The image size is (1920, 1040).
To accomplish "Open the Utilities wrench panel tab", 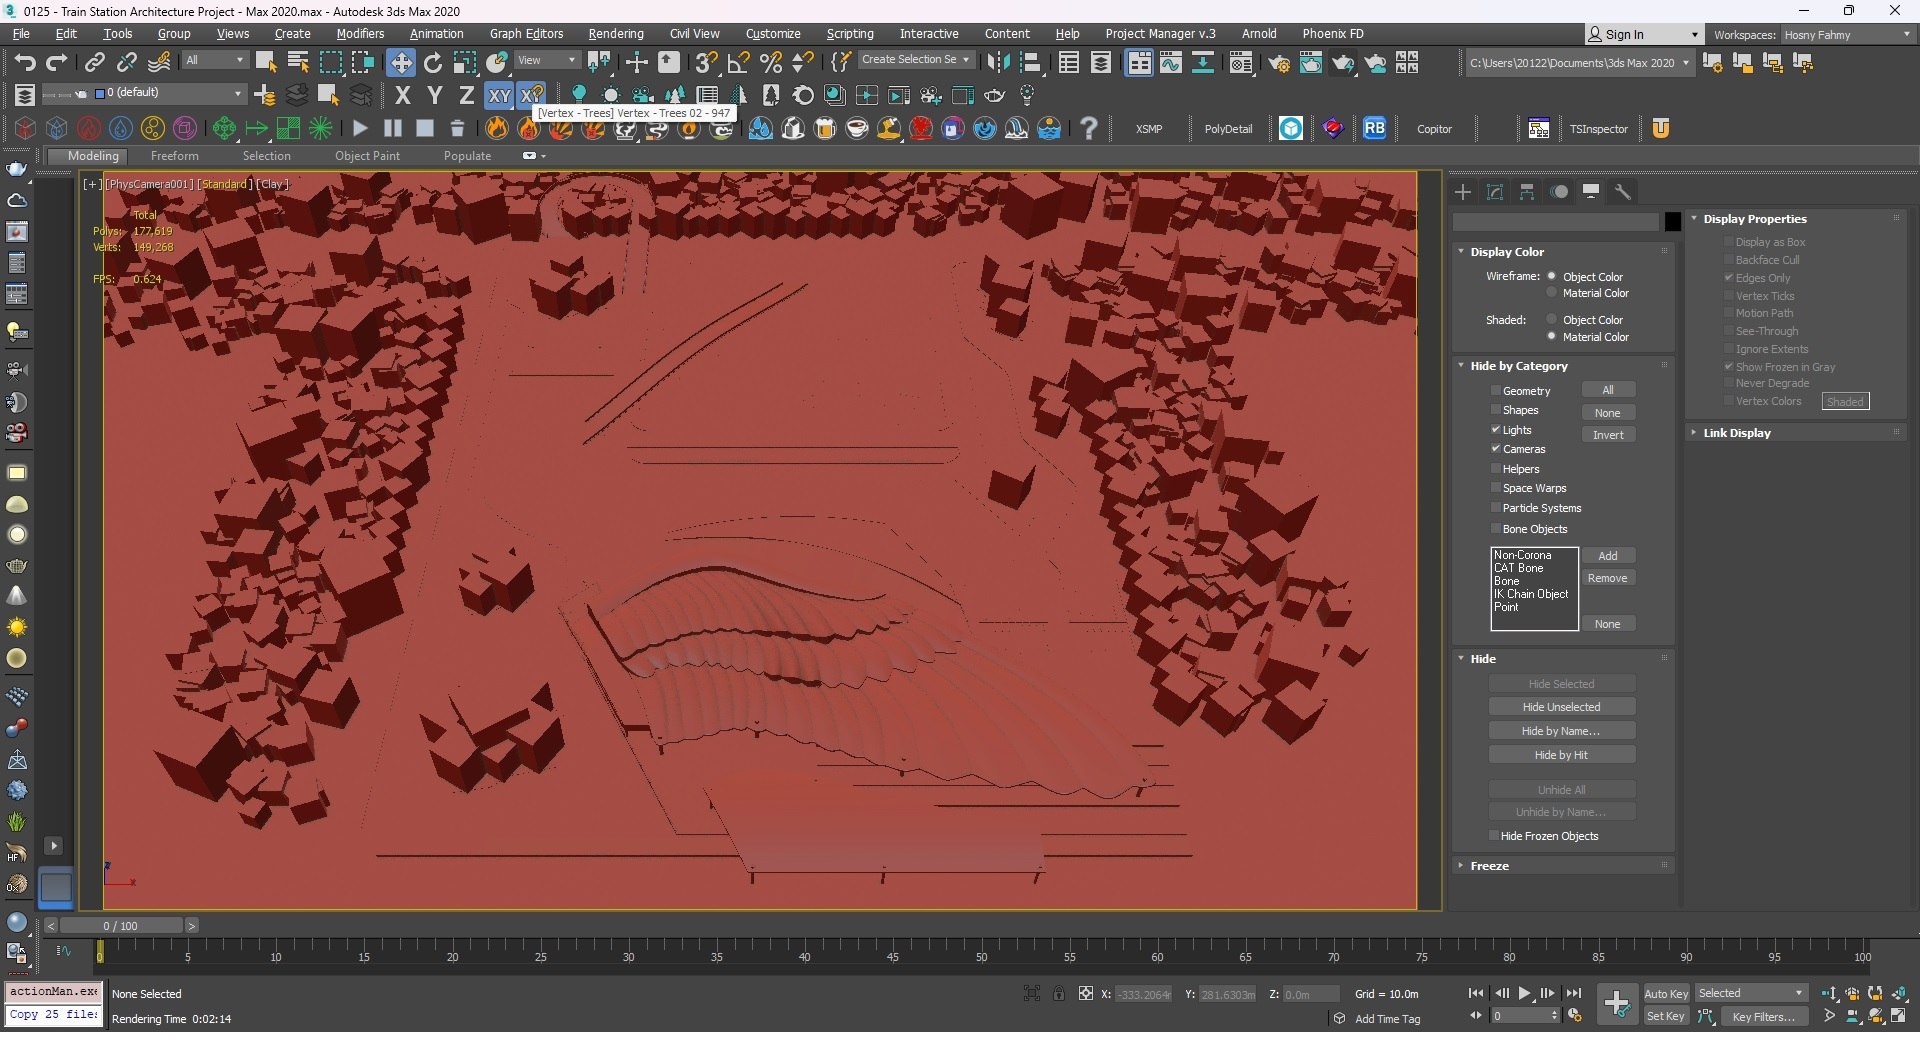I will 1623,192.
